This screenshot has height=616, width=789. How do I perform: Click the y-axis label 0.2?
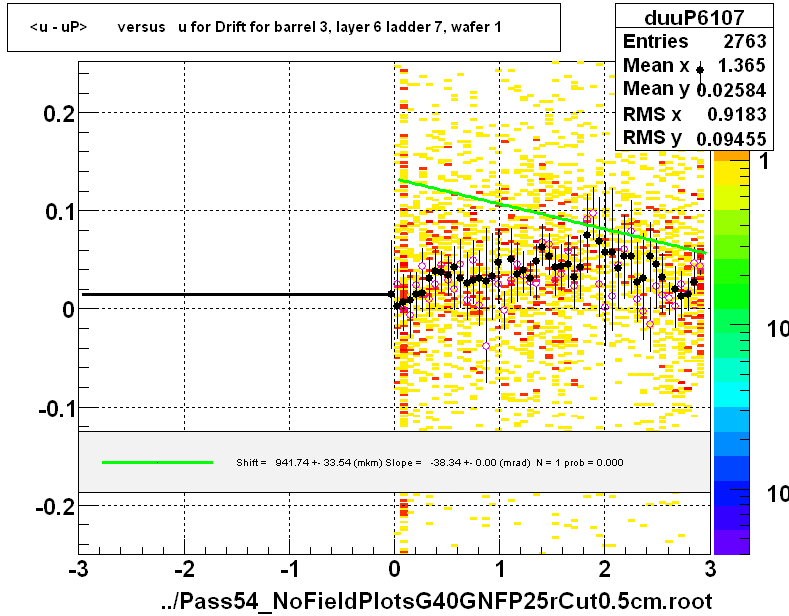point(59,114)
